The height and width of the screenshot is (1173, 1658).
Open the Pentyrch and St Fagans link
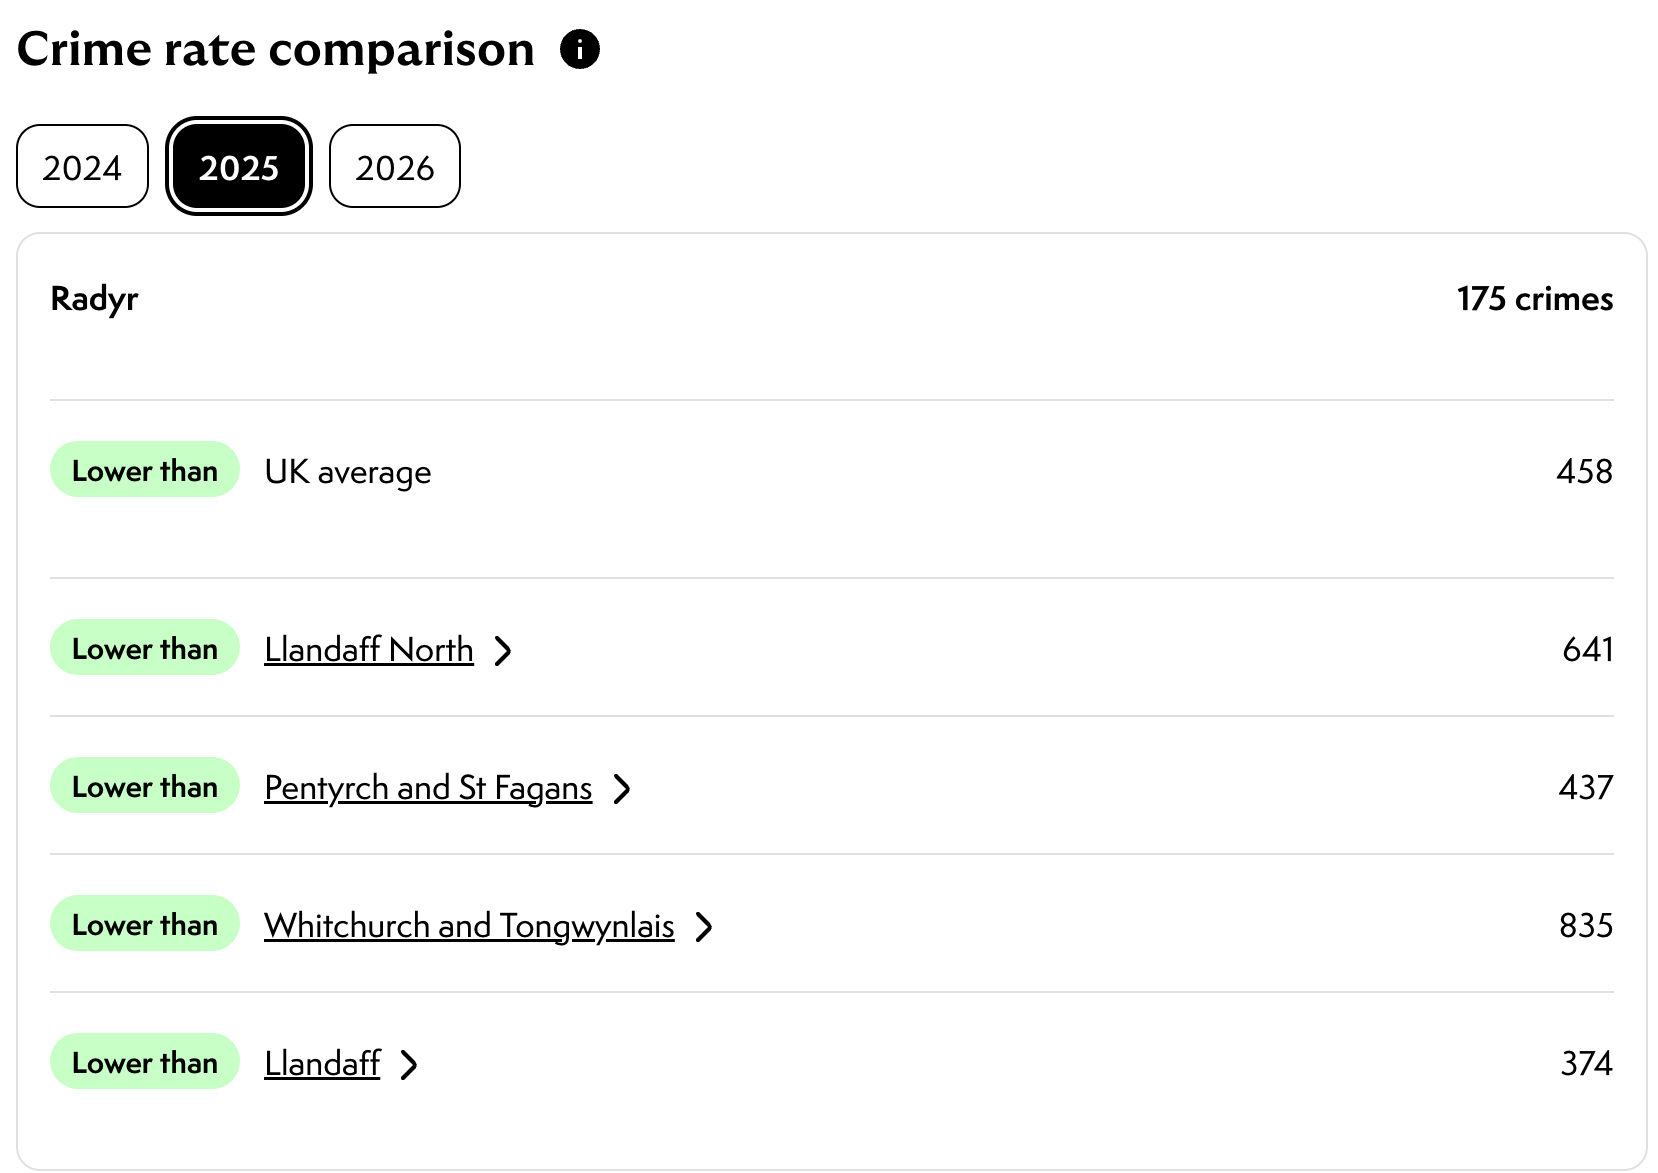click(428, 788)
